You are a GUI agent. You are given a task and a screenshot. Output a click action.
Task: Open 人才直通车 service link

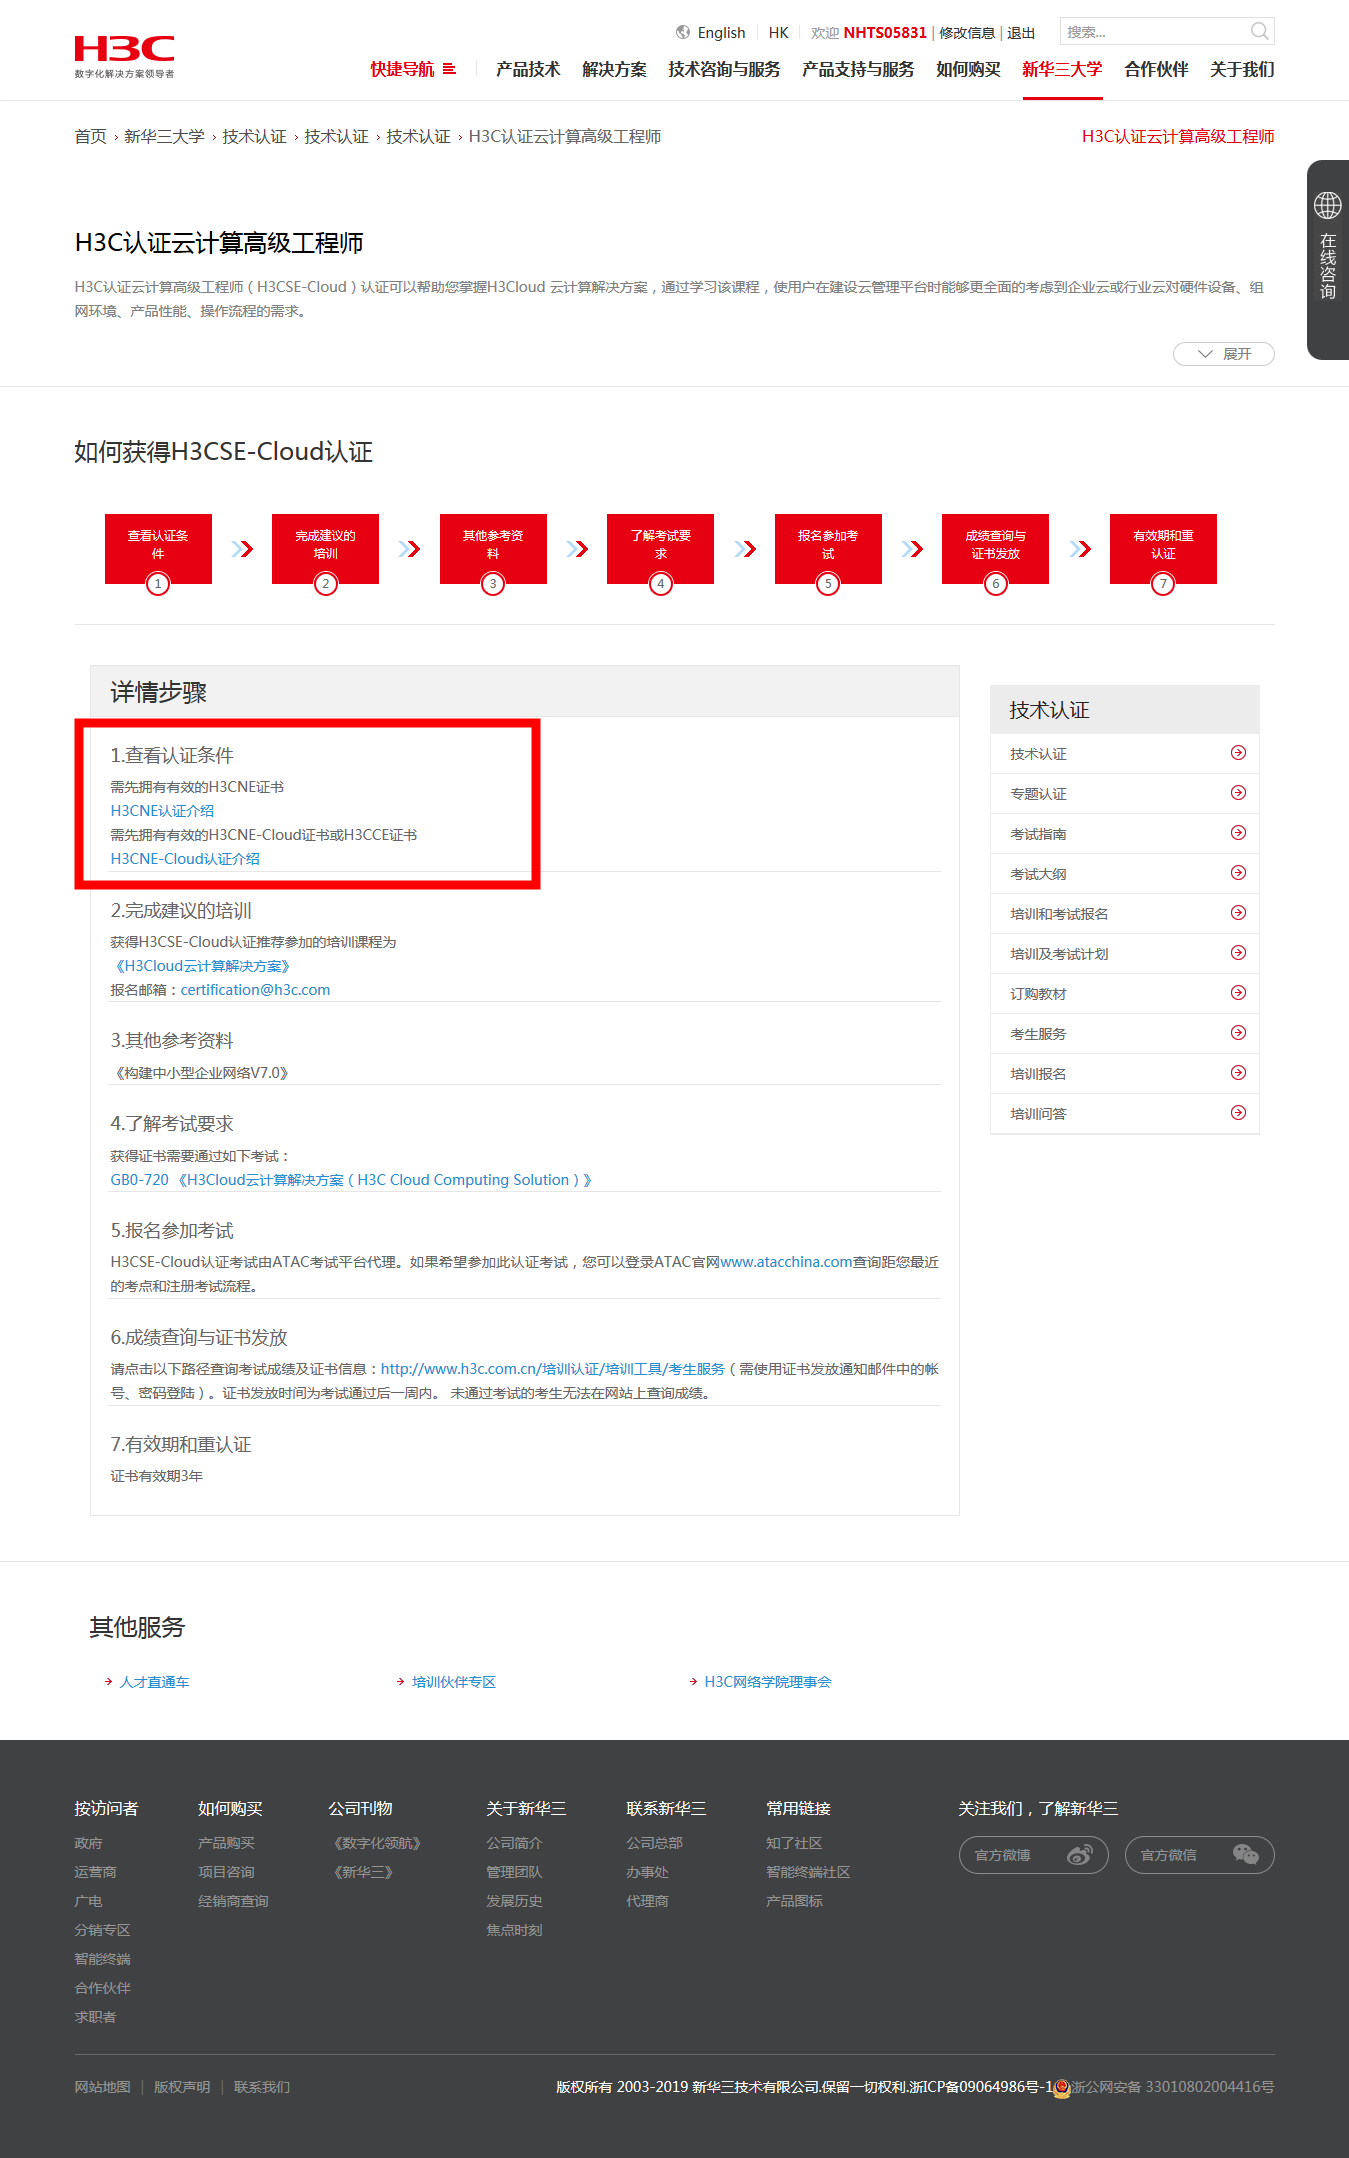[154, 1682]
